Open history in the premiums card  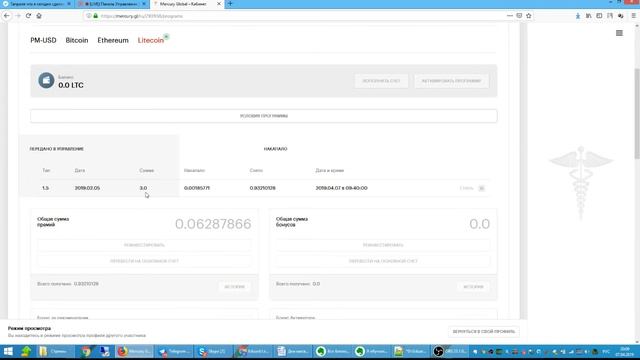pyautogui.click(x=234, y=287)
